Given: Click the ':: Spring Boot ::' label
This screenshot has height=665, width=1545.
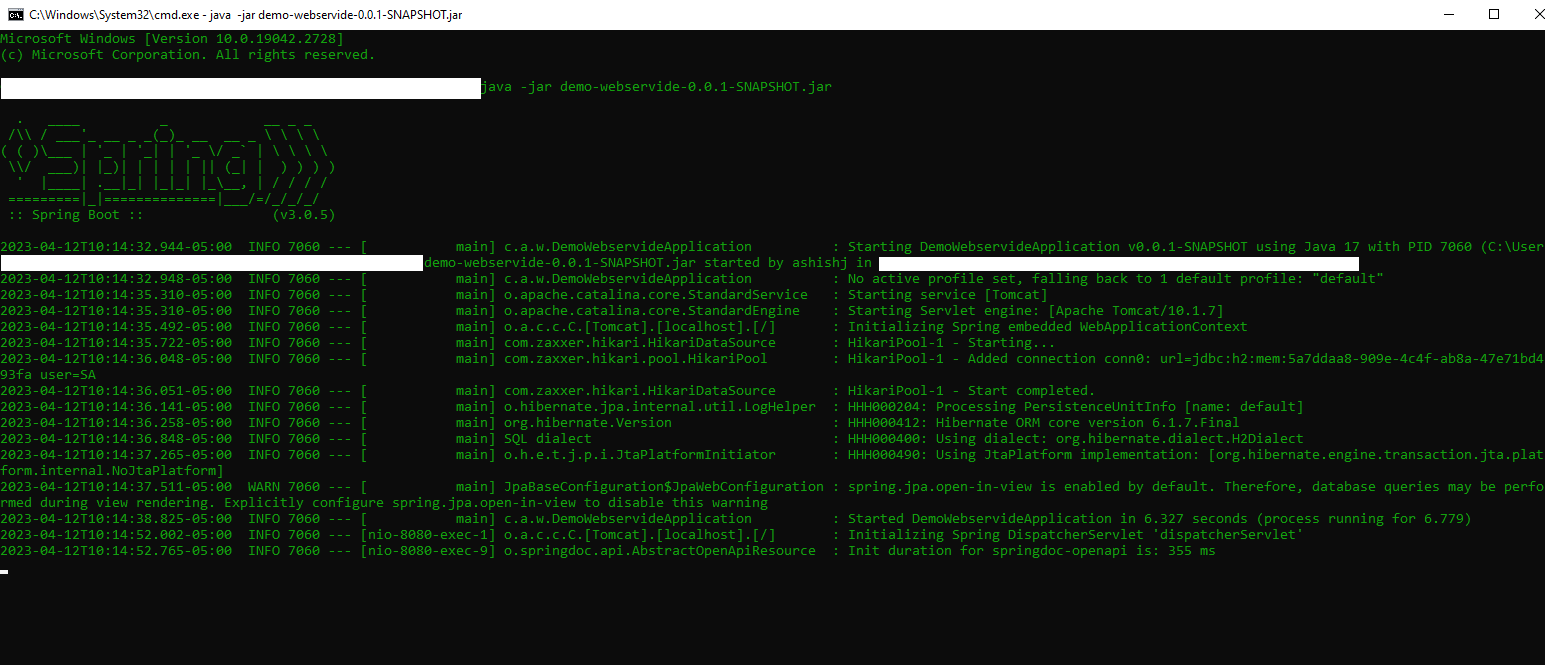Looking at the screenshot, I should click(76, 215).
